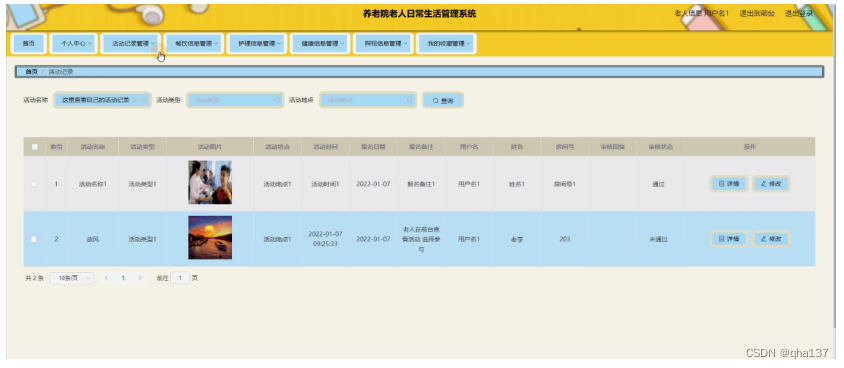Open the 10条/页 page size dropdown
This screenshot has width=844, height=368.
tap(72, 278)
